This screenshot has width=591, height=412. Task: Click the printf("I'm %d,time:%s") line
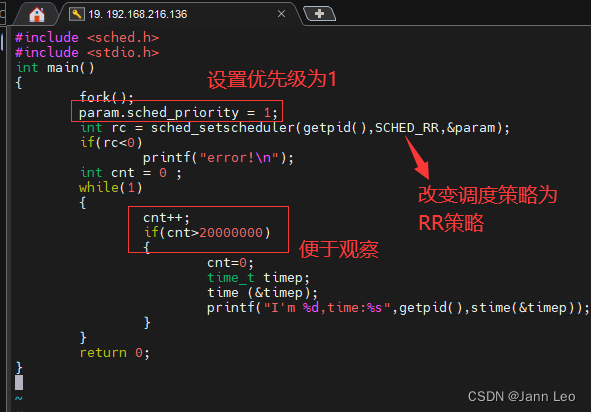[x=398, y=308]
